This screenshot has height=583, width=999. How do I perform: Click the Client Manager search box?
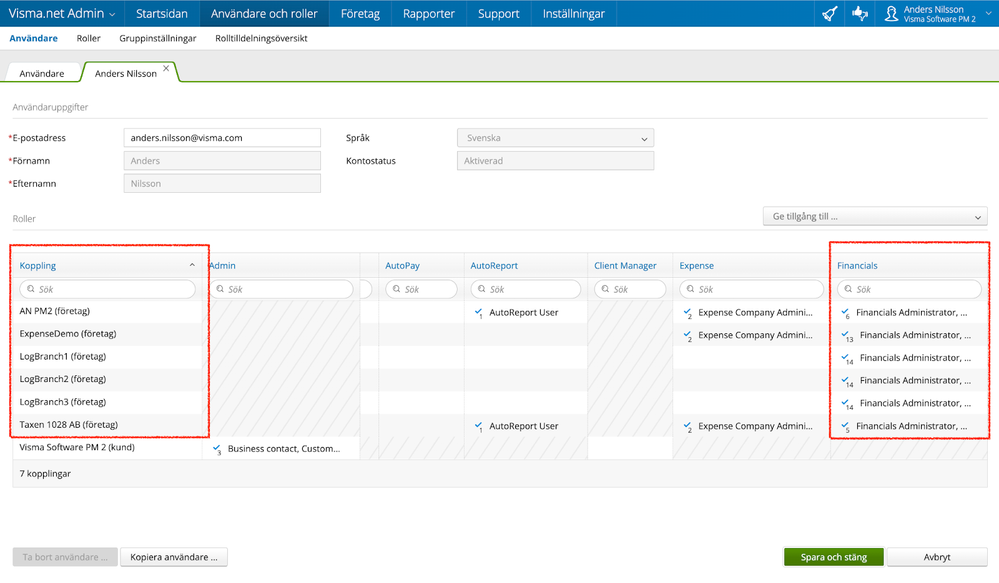point(630,289)
